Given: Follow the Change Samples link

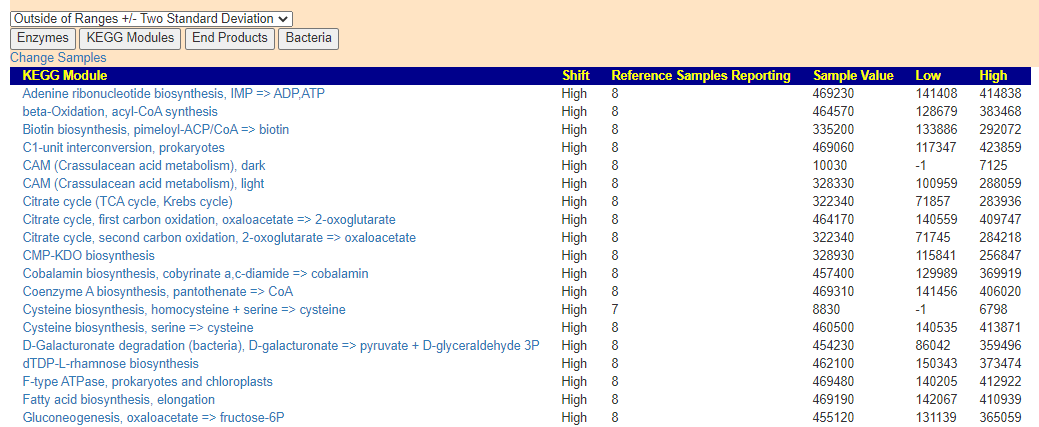Looking at the screenshot, I should click(x=58, y=58).
